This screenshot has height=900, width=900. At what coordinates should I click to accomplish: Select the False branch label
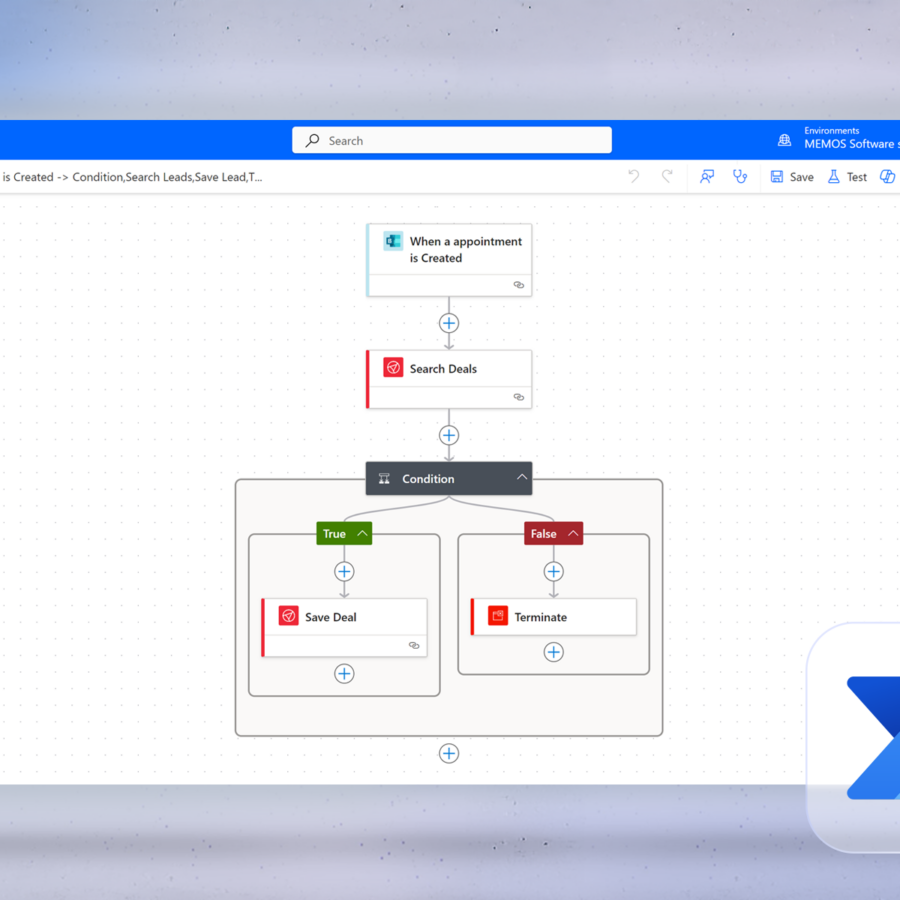pyautogui.click(x=543, y=534)
